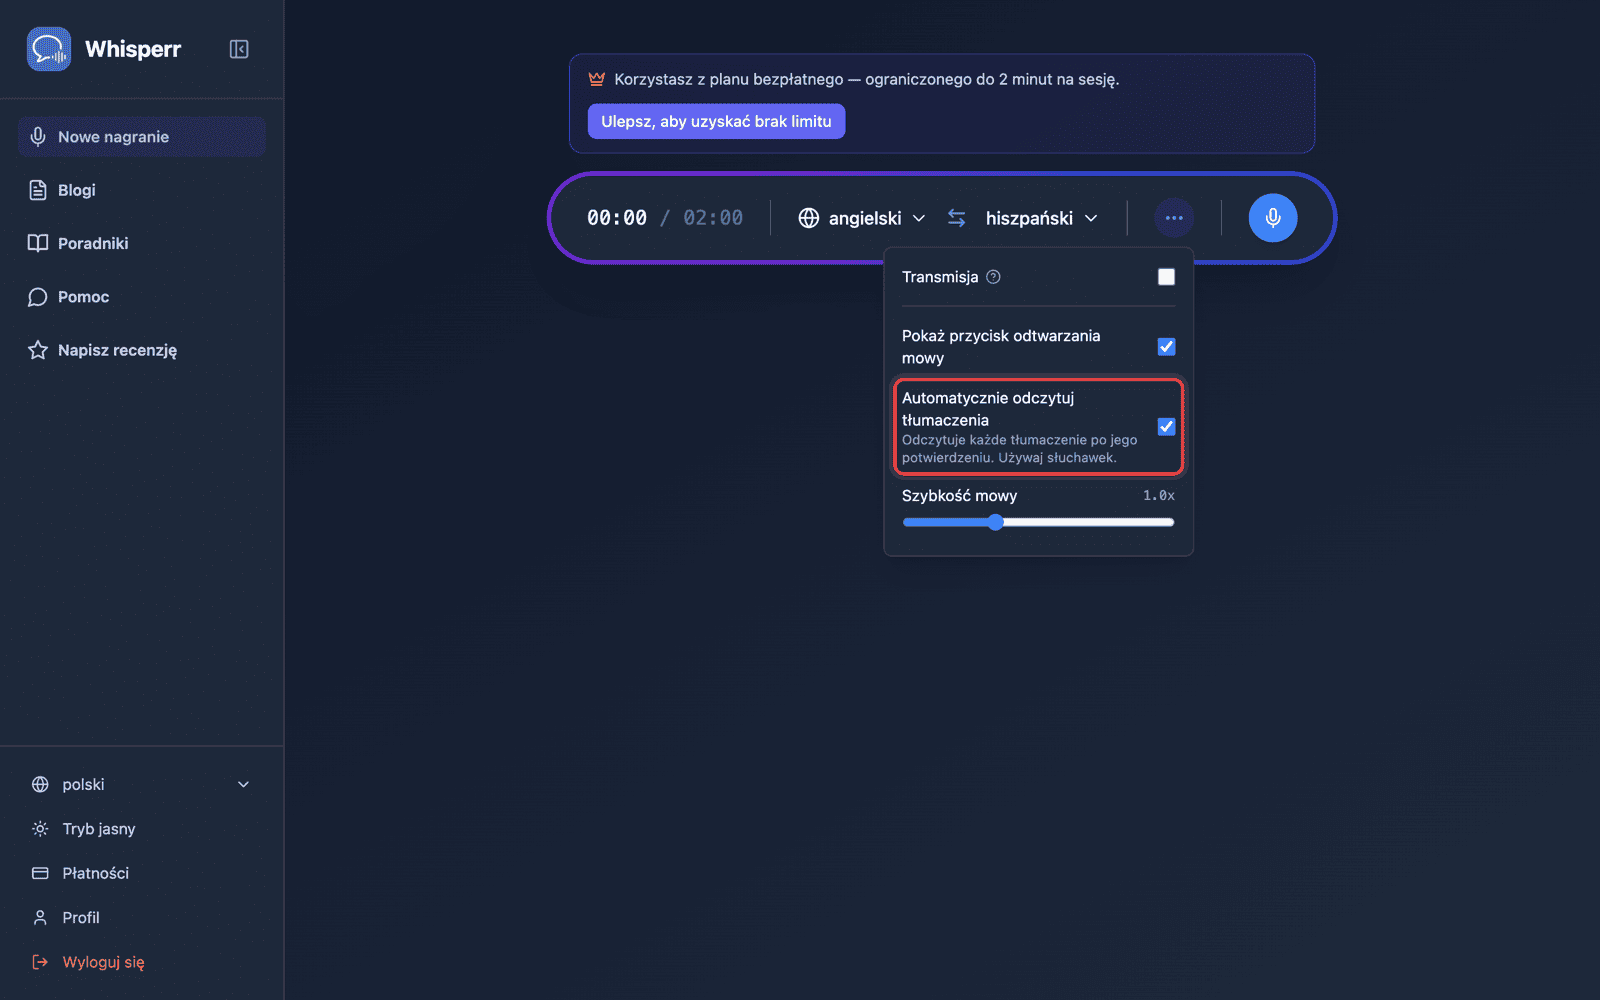1600x1000 pixels.
Task: Click the credit card icon beside Płatności
Action: click(40, 873)
